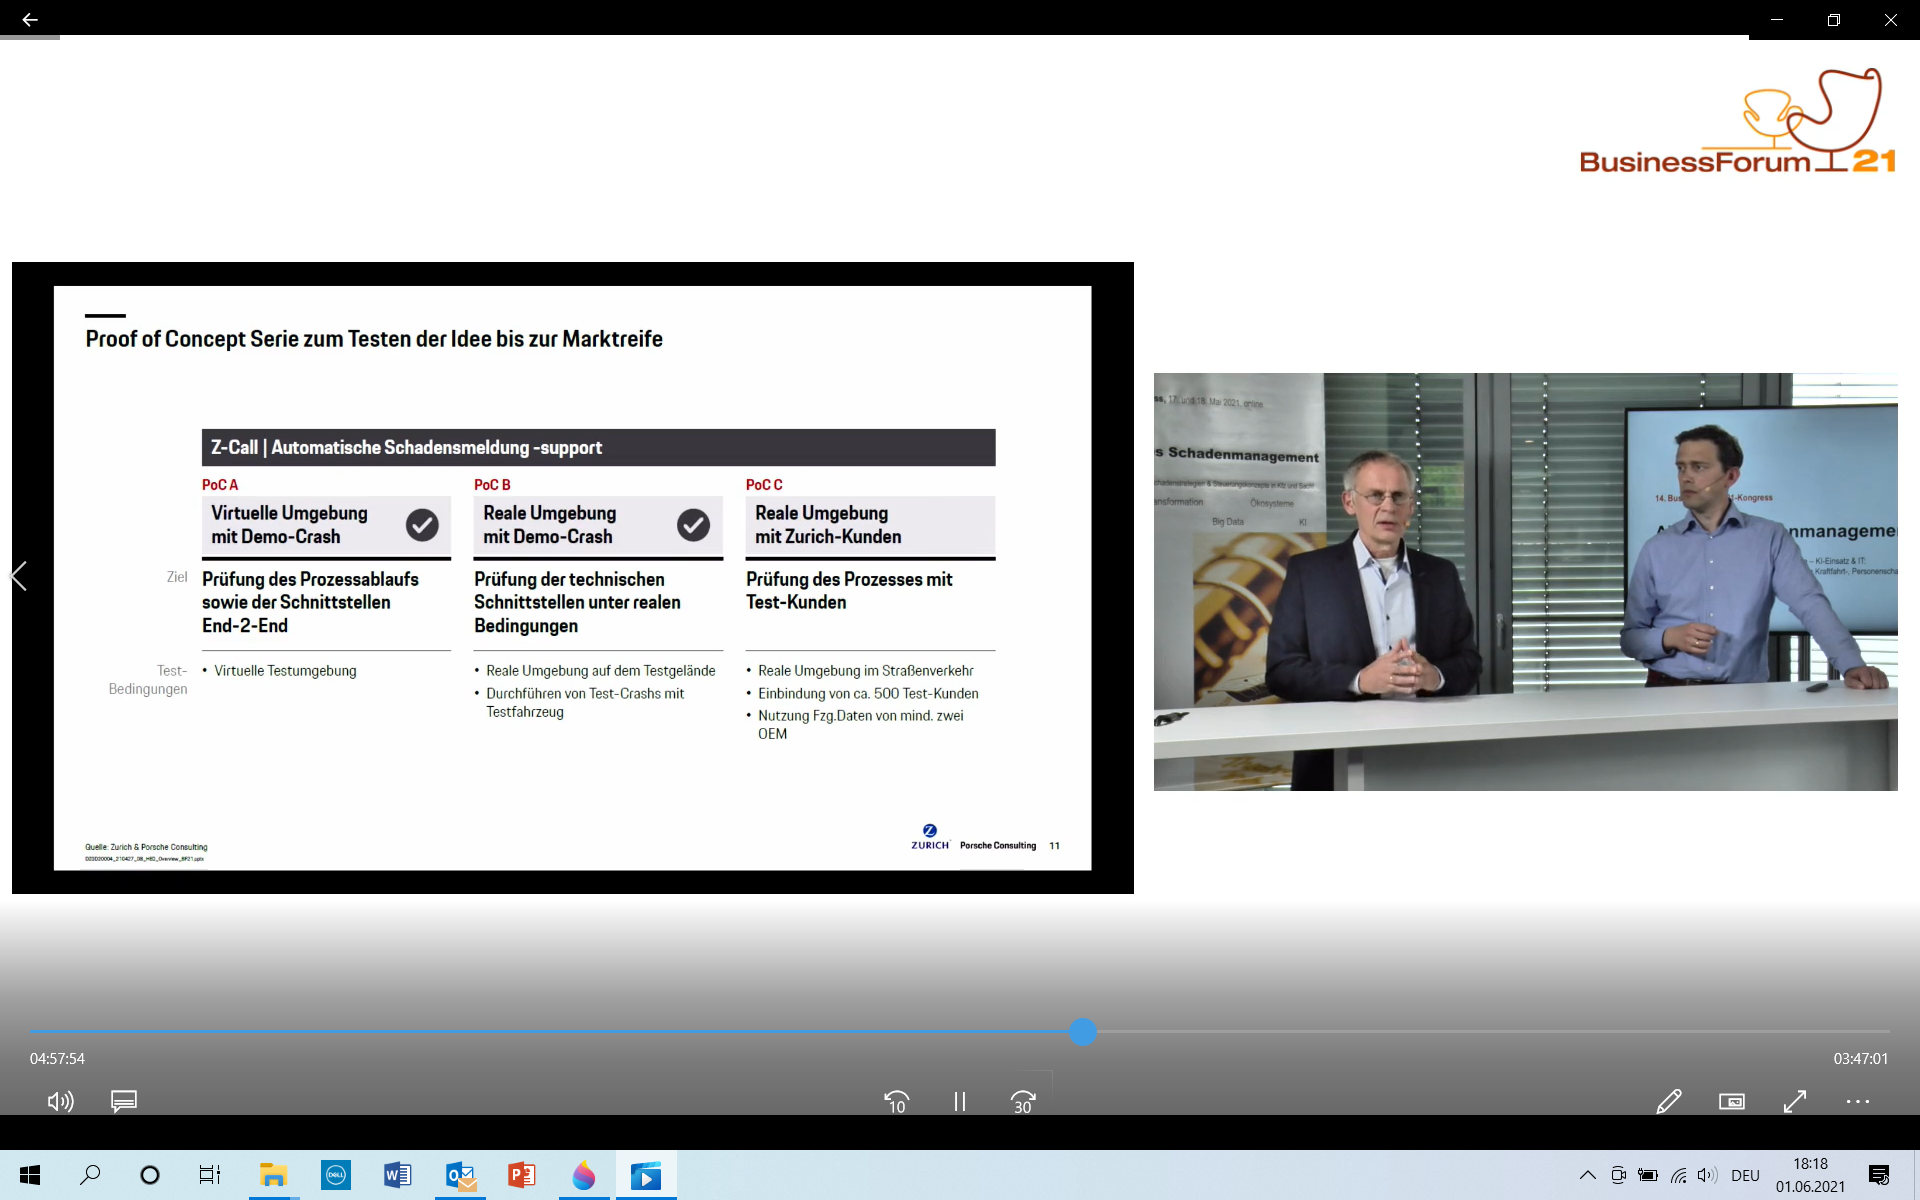Open the DEU input language switcher
This screenshot has width=1920, height=1200.
1745,1175
